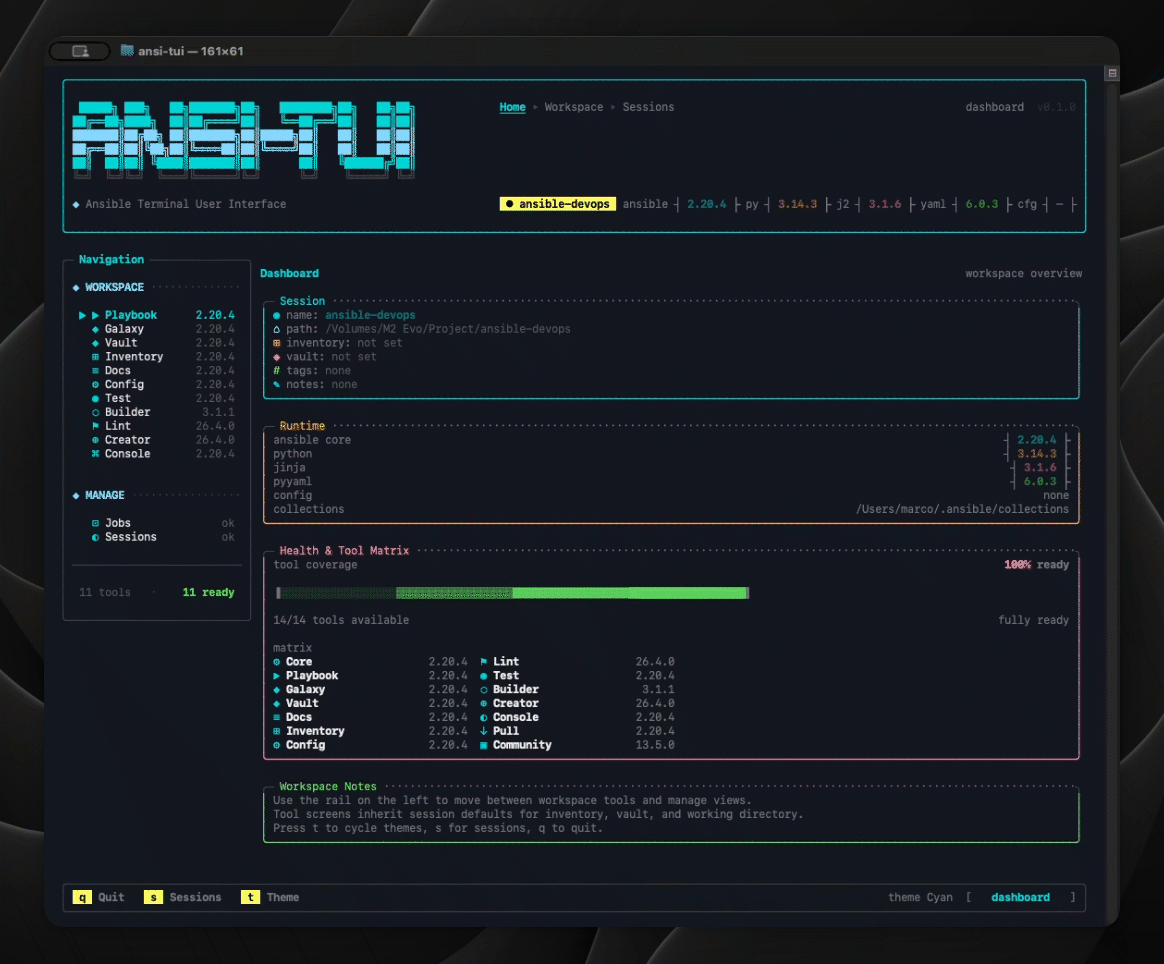The image size is (1164, 964).
Task: Click the Home breadcrumb link
Action: pos(512,107)
